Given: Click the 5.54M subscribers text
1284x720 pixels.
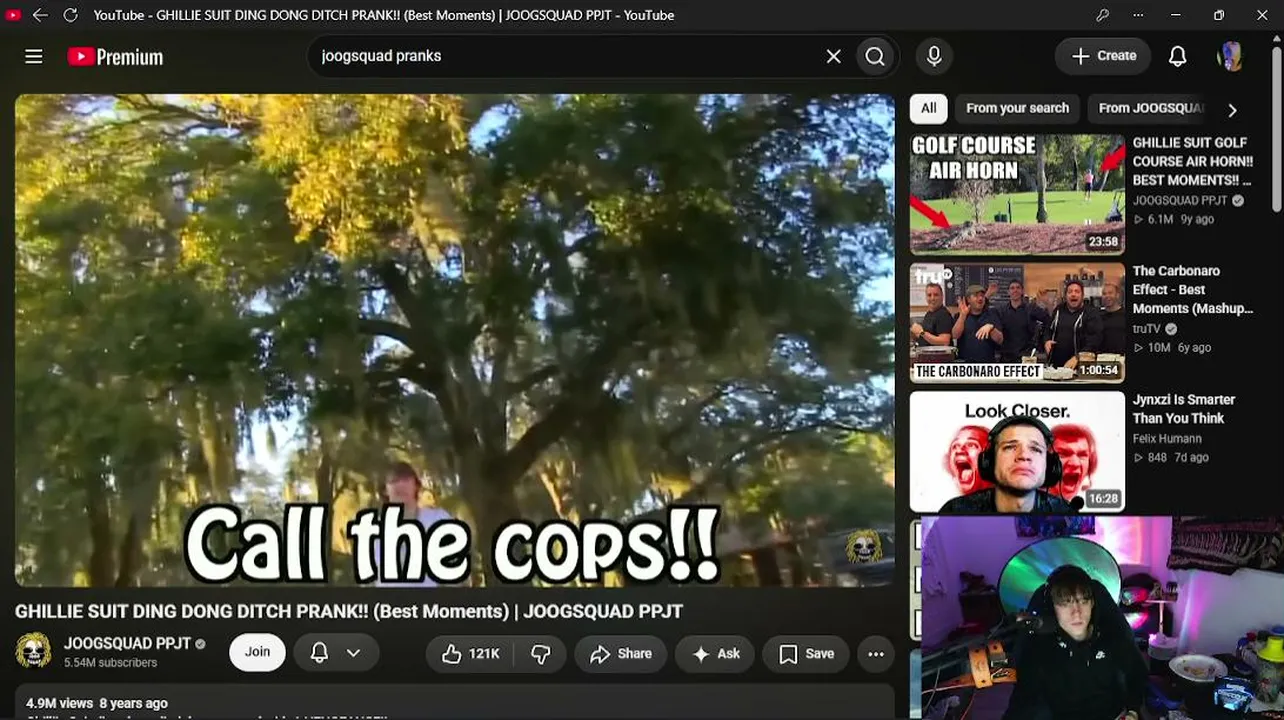Looking at the screenshot, I should tap(110, 663).
